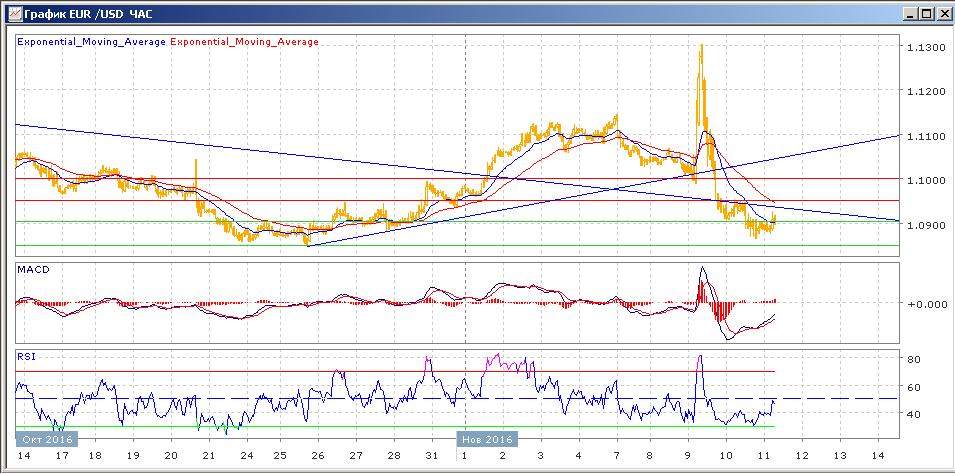Click date label 21 on the time axis
Viewport: 955px width, 474px height.
[208, 456]
